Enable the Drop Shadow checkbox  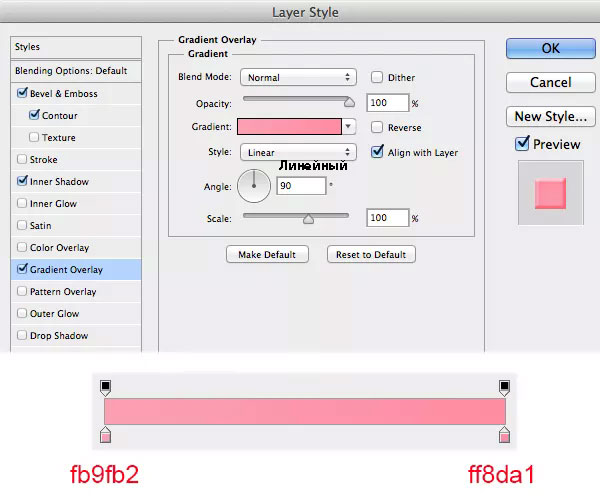point(22,335)
